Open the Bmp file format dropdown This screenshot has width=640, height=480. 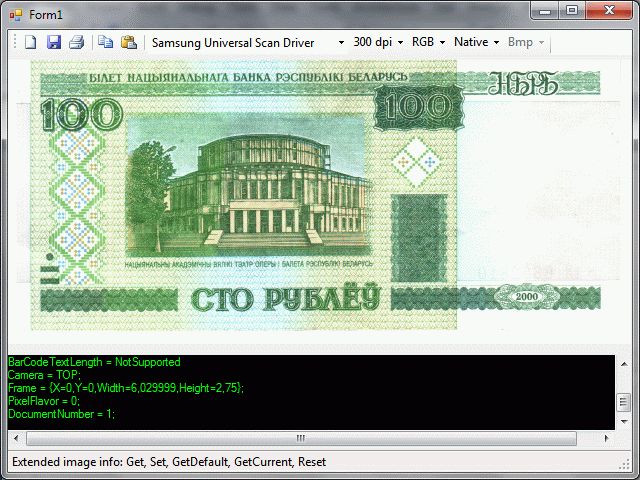point(526,42)
